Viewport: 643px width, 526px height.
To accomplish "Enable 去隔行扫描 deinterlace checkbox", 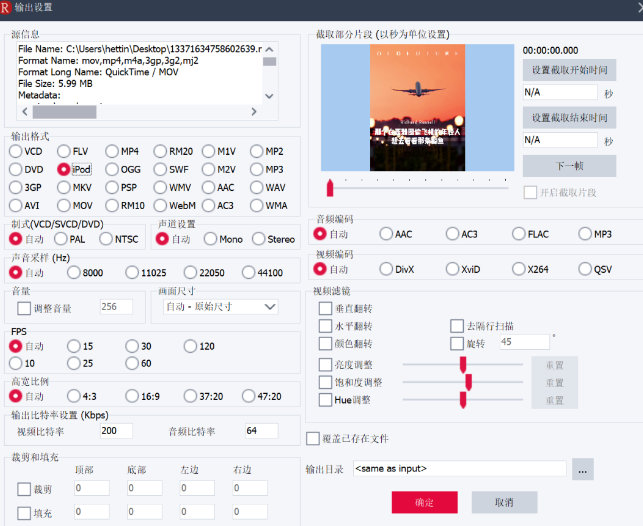I will [x=457, y=326].
